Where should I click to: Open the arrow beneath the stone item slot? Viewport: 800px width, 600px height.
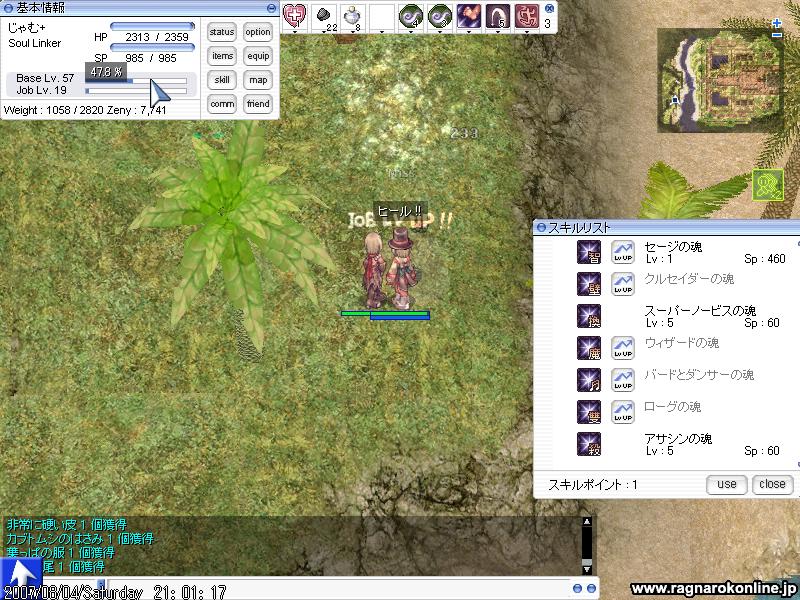coord(324,32)
